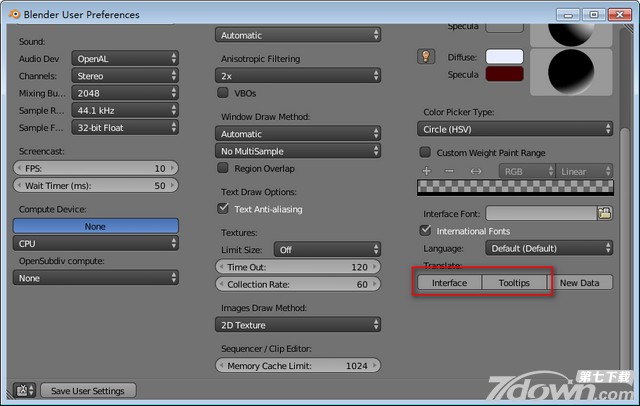Increase Memory Cache Limit with right arrow
This screenshot has width=640, height=406.
click(375, 366)
